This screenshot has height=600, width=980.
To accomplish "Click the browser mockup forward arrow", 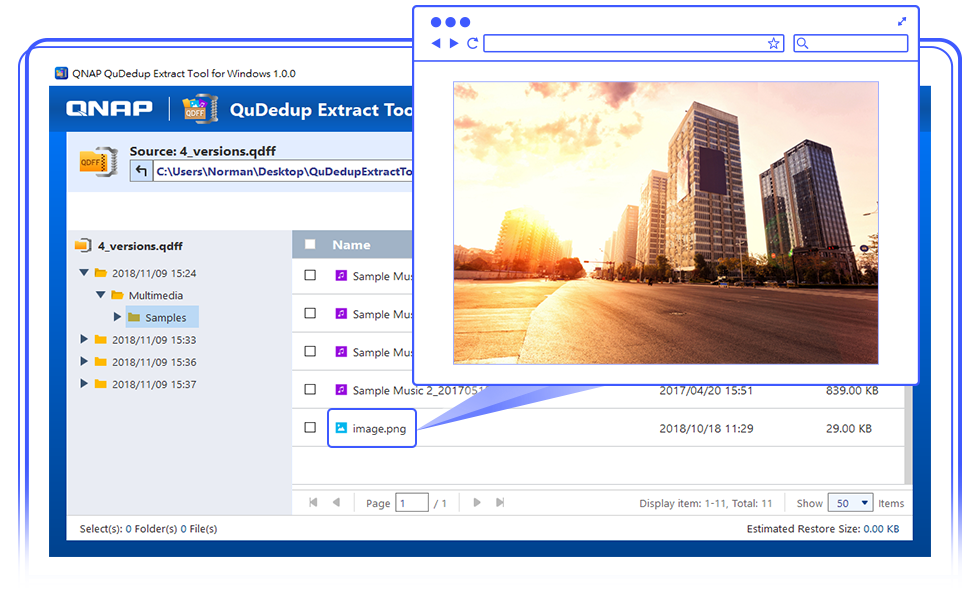I will point(454,44).
